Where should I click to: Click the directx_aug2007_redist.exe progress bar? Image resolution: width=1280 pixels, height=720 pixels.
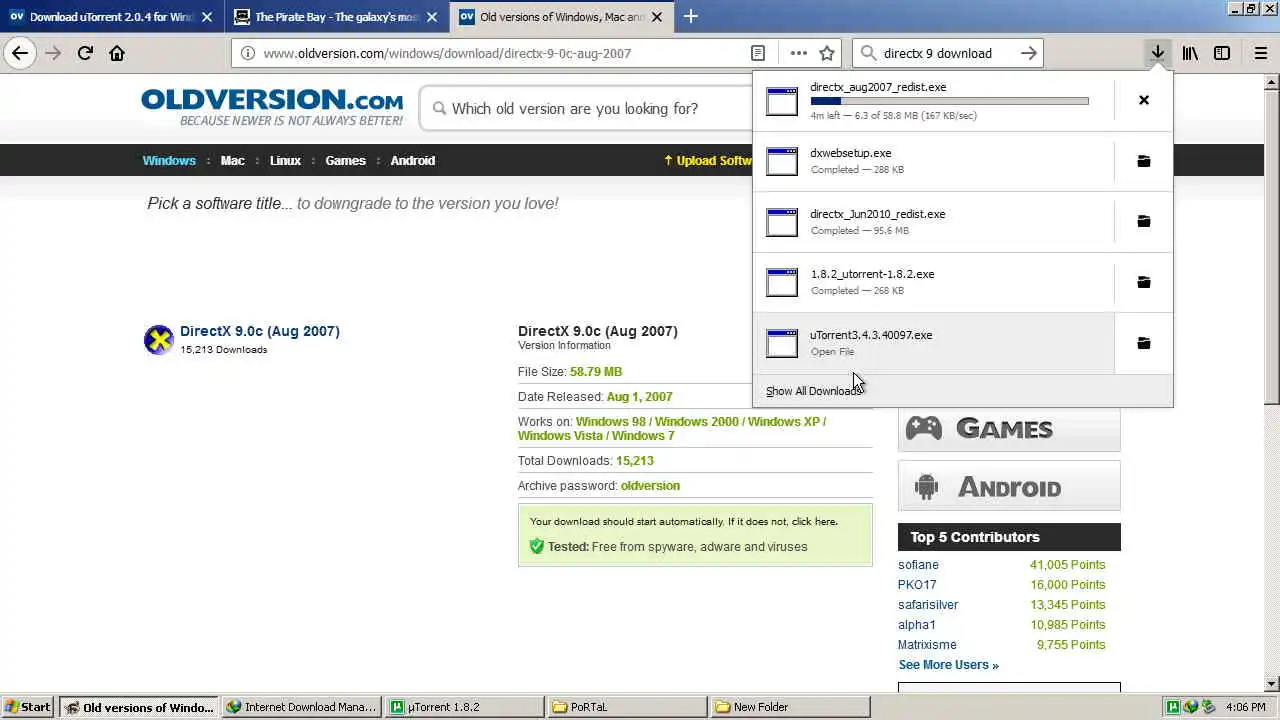coord(949,101)
